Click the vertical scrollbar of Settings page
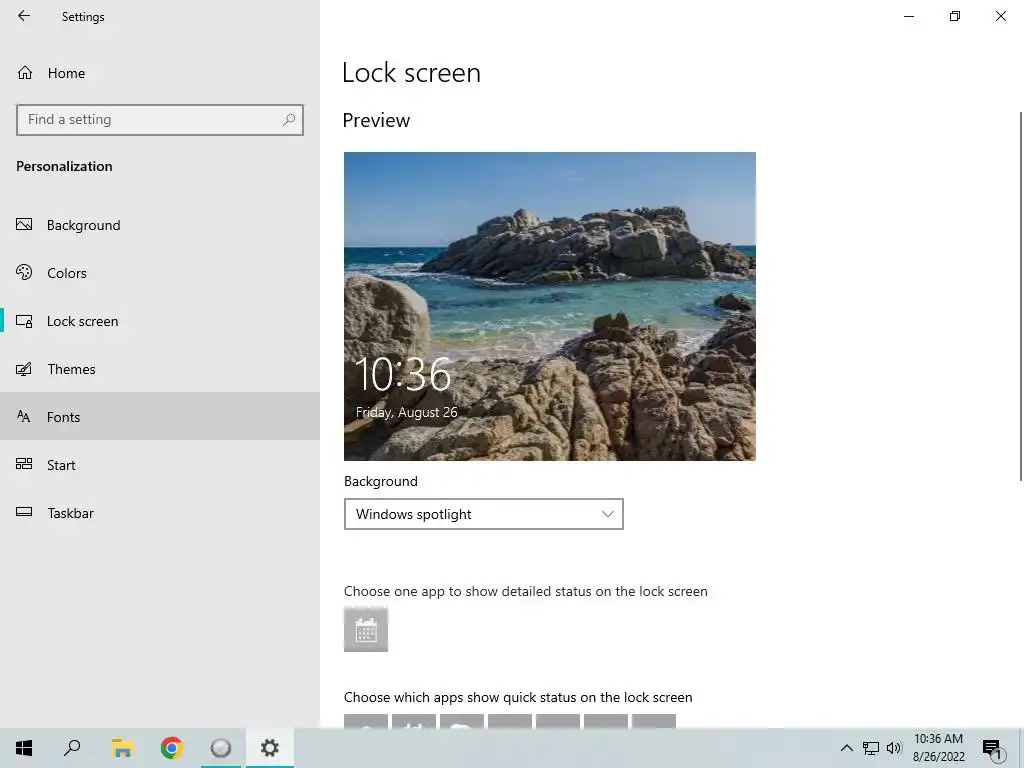Image resolution: width=1024 pixels, height=768 pixels. [x=1020, y=297]
